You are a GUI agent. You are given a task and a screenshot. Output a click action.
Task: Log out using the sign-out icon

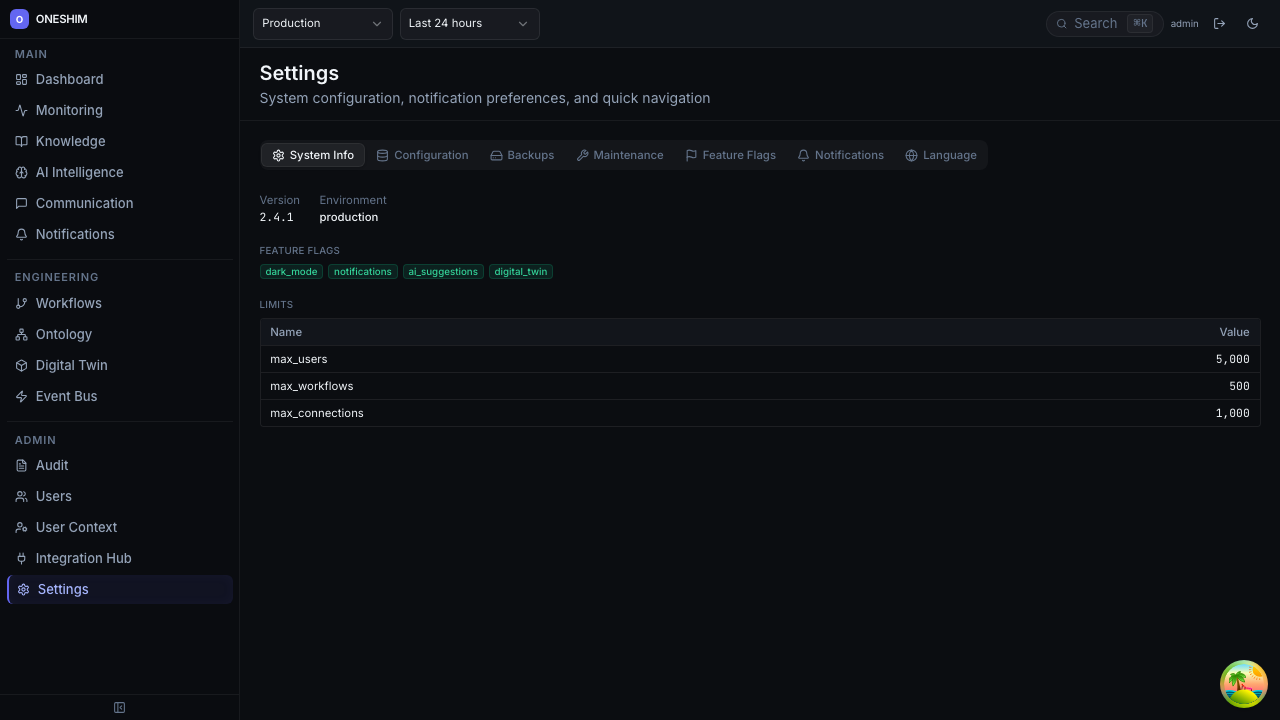[1220, 23]
